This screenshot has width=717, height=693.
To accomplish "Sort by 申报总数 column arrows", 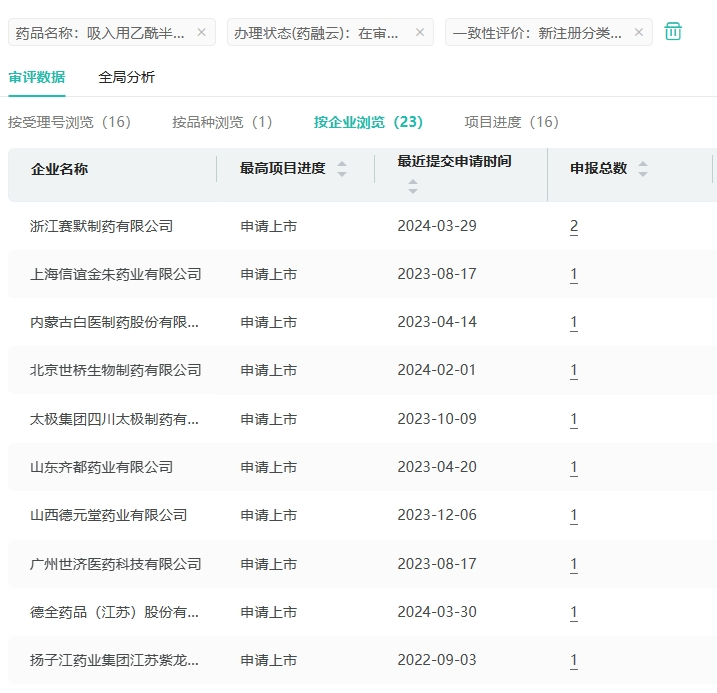I will pos(643,169).
